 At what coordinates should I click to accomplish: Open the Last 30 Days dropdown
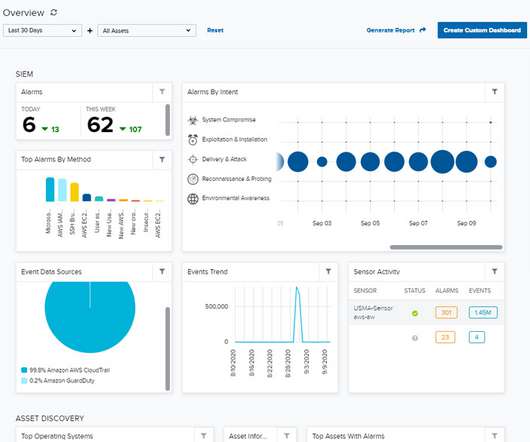pyautogui.click(x=43, y=30)
